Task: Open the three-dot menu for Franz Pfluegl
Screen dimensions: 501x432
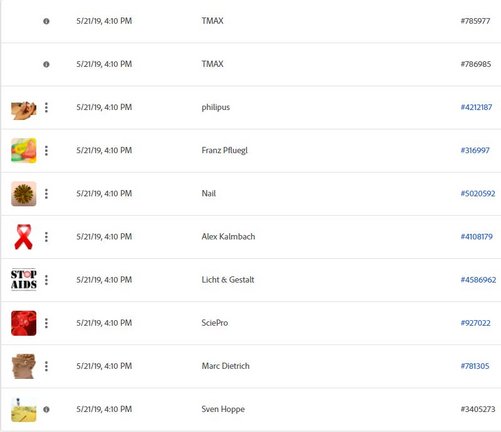Action: (x=46, y=151)
